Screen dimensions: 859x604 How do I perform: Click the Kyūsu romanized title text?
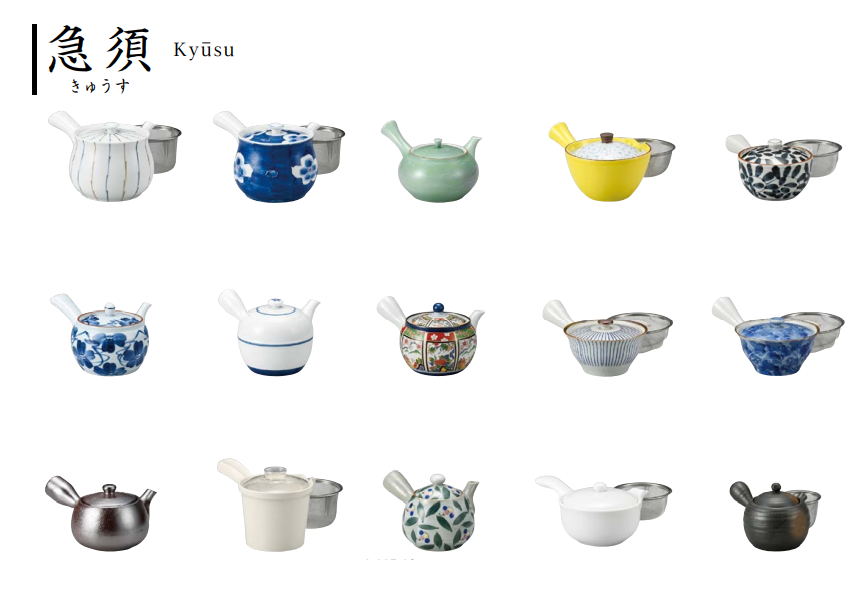(x=204, y=50)
